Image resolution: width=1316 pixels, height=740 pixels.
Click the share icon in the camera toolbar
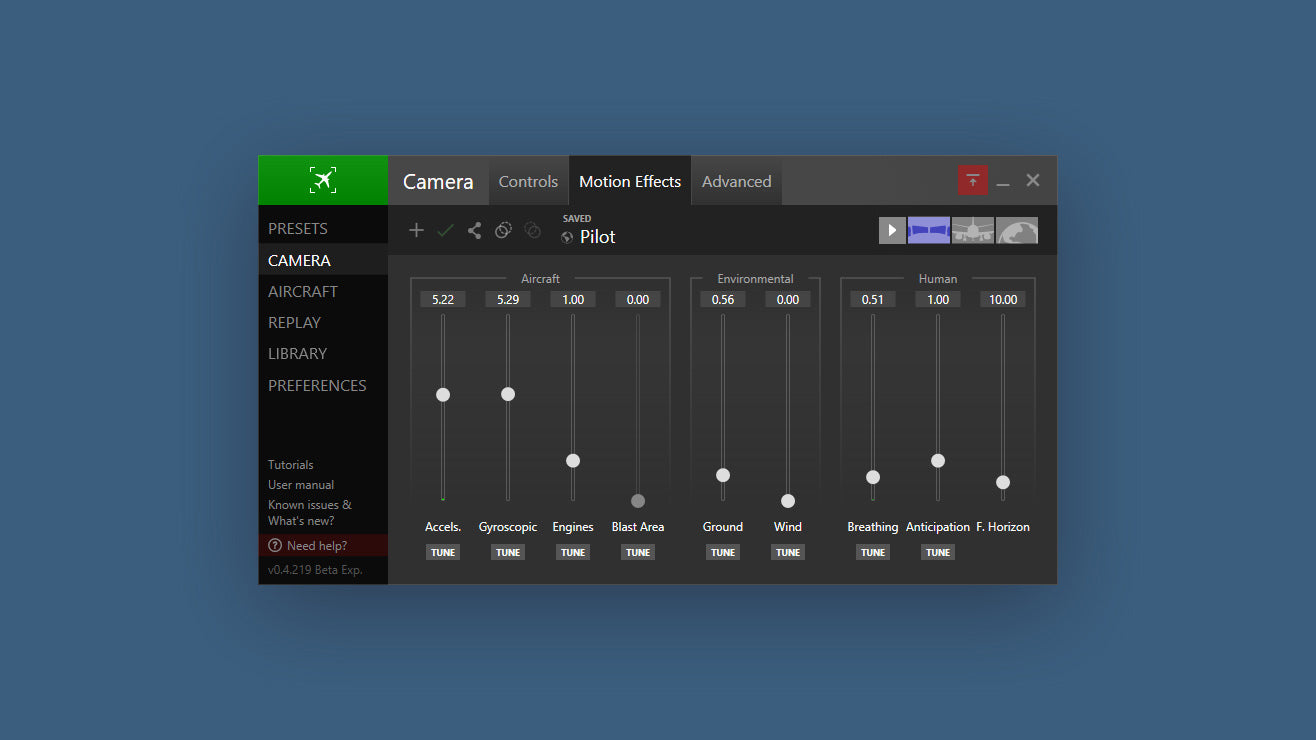[474, 231]
